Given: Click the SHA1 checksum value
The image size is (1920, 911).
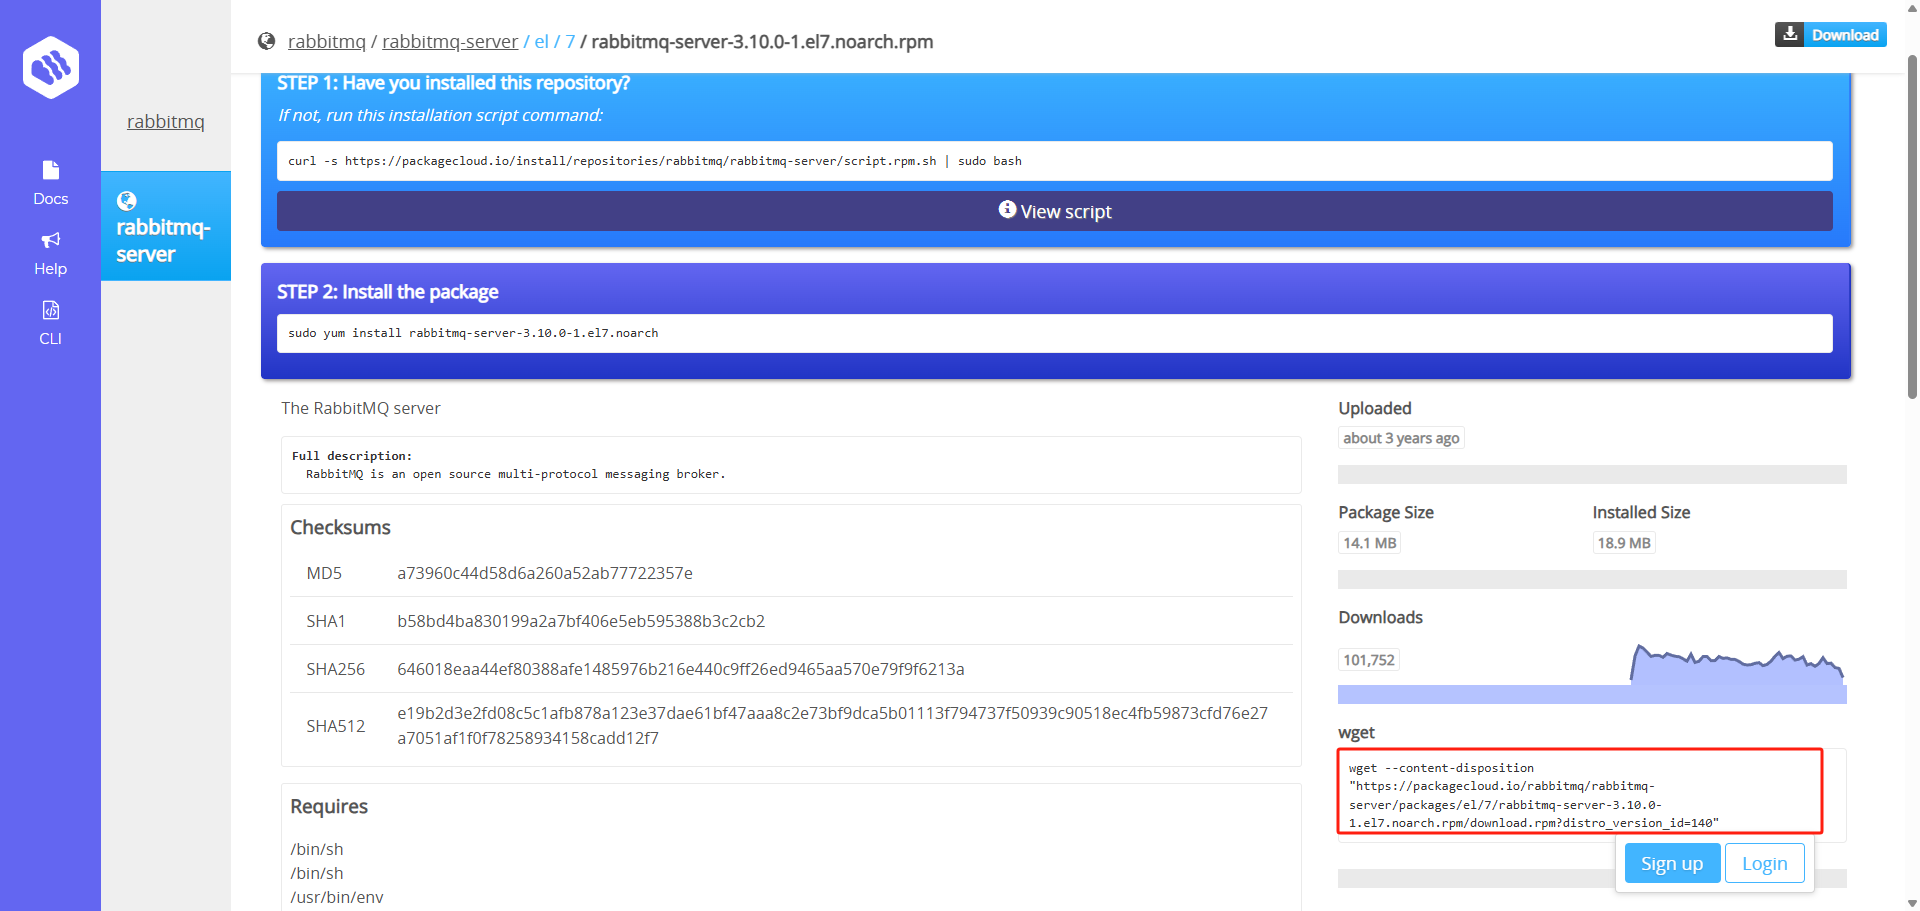Looking at the screenshot, I should tap(581, 621).
